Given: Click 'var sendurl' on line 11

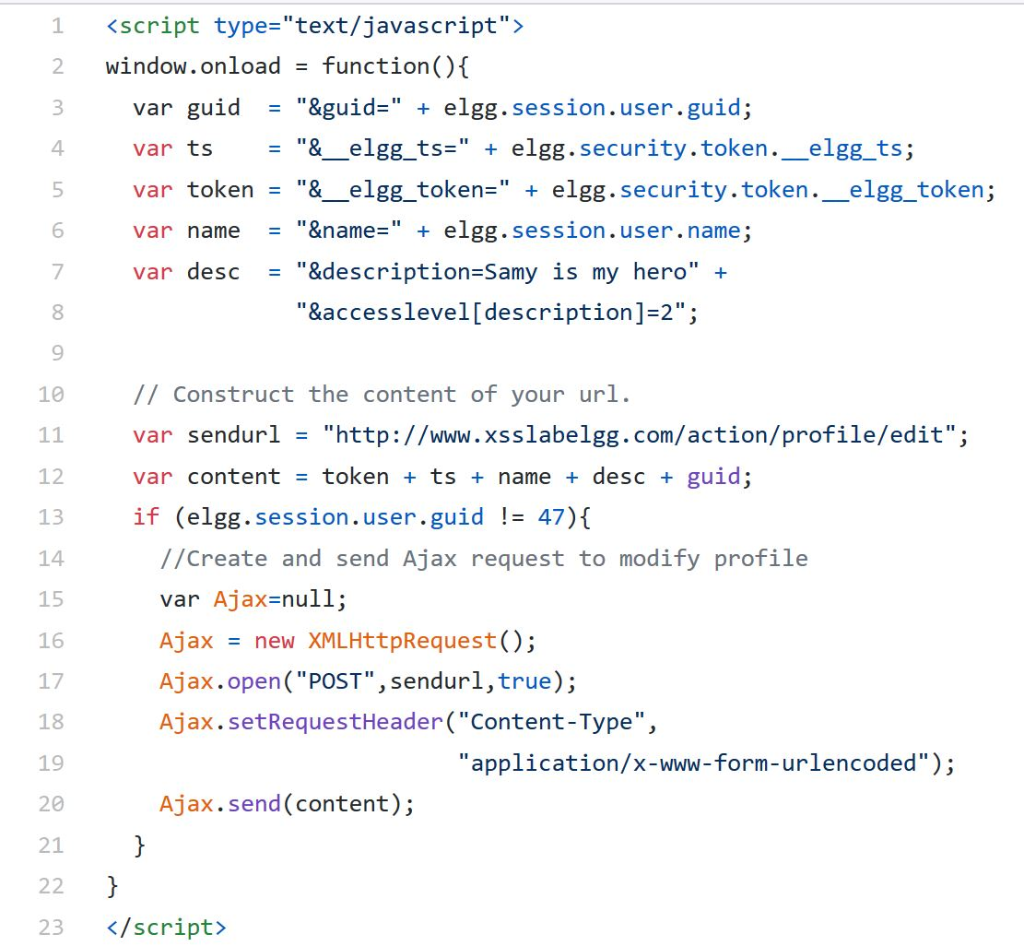Looking at the screenshot, I should click(x=206, y=435).
